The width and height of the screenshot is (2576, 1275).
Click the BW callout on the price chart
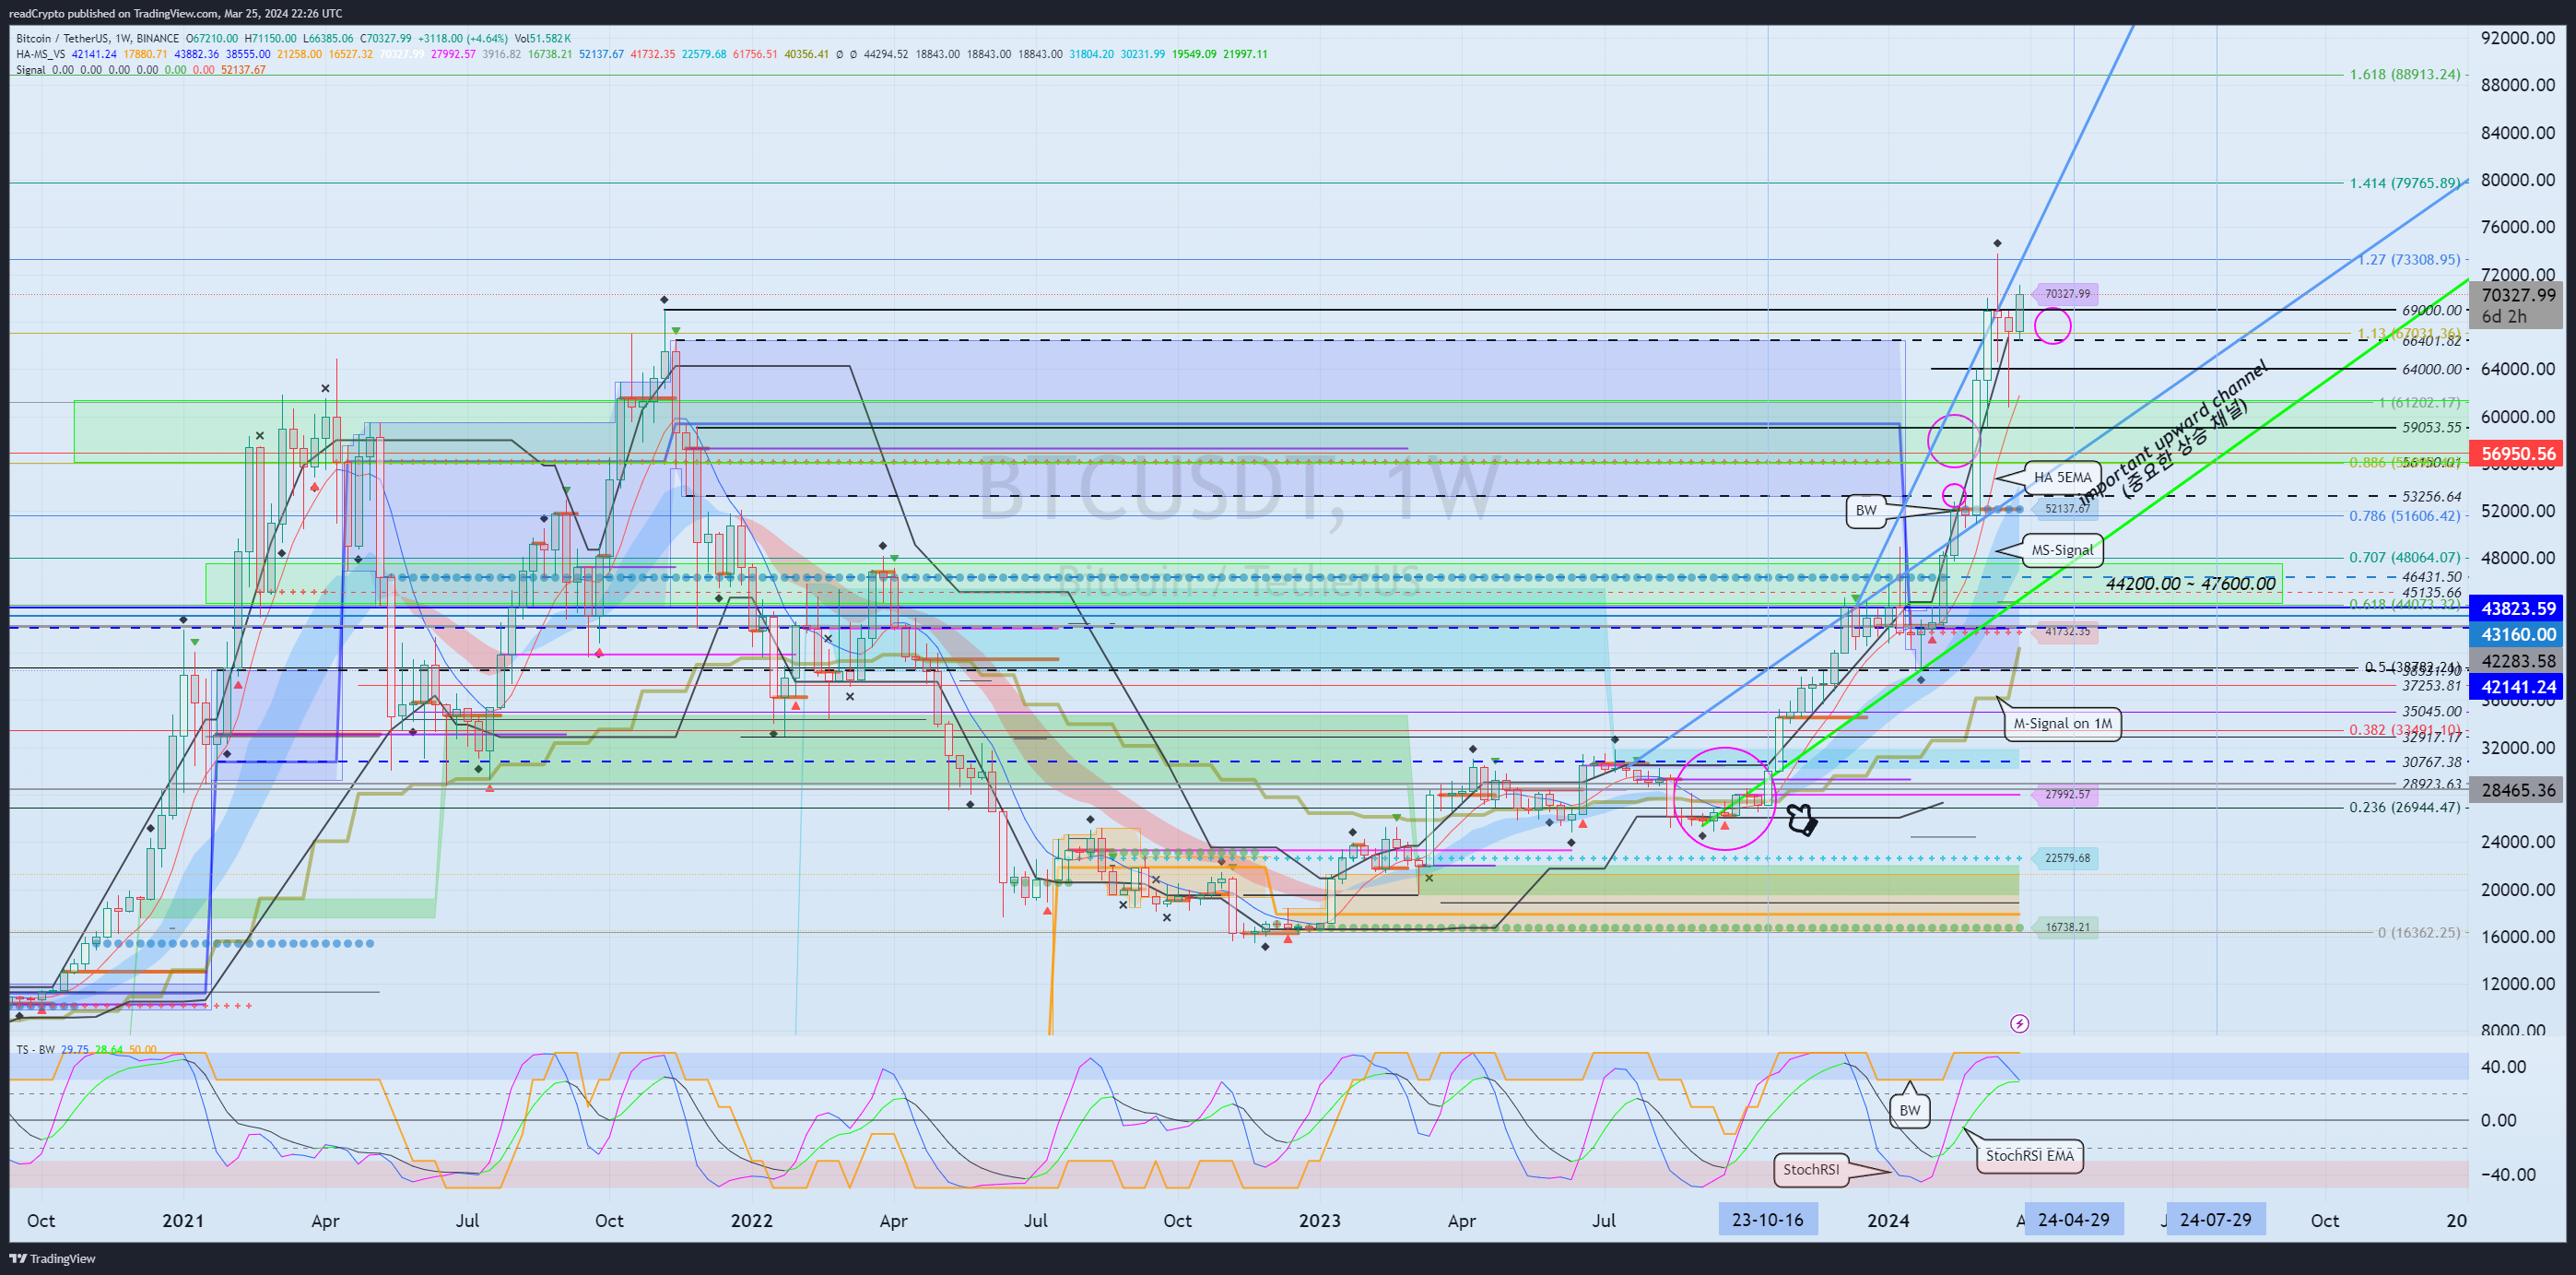click(1865, 510)
